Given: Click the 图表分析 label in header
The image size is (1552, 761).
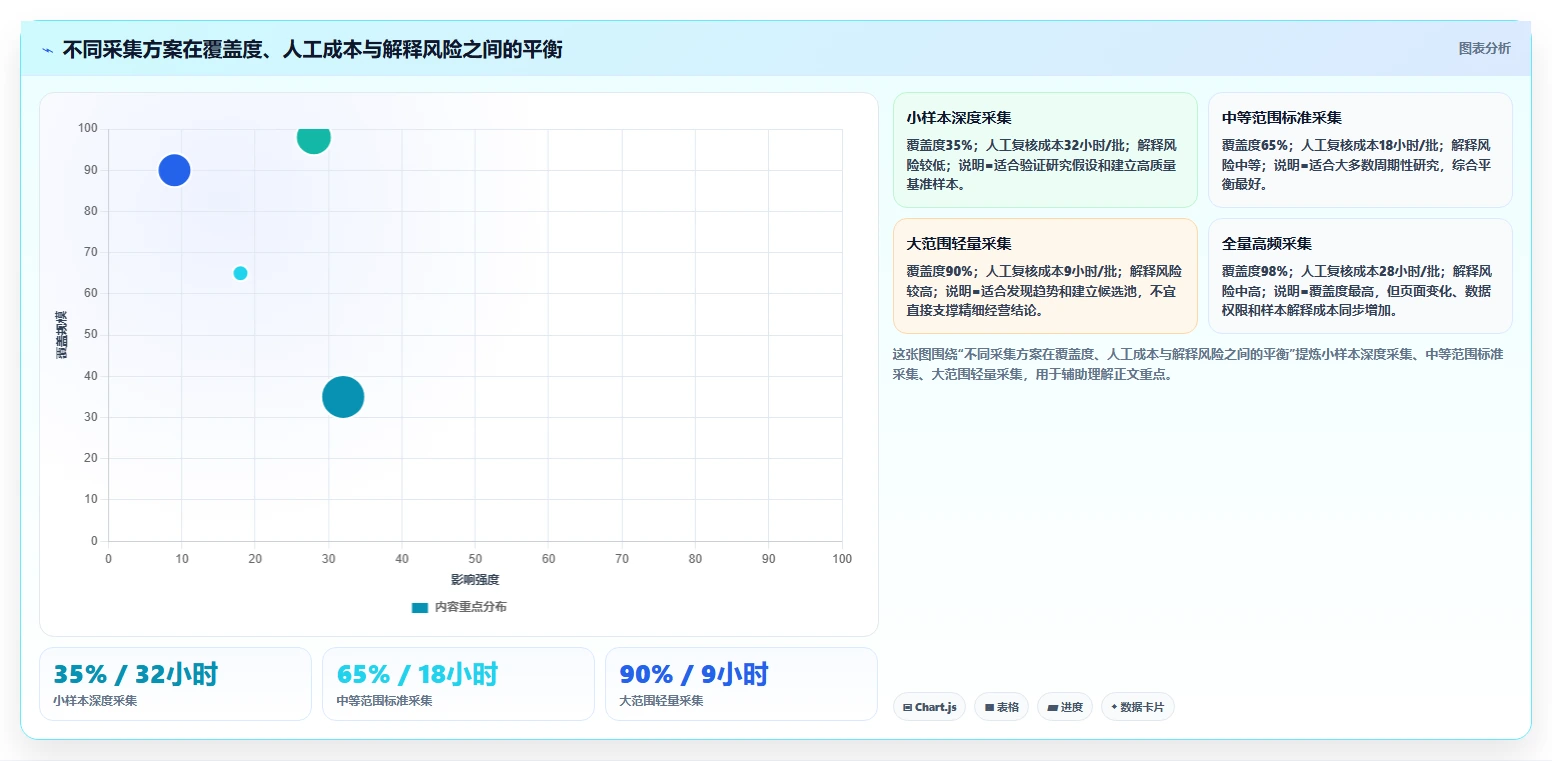Looking at the screenshot, I should tap(1484, 48).
